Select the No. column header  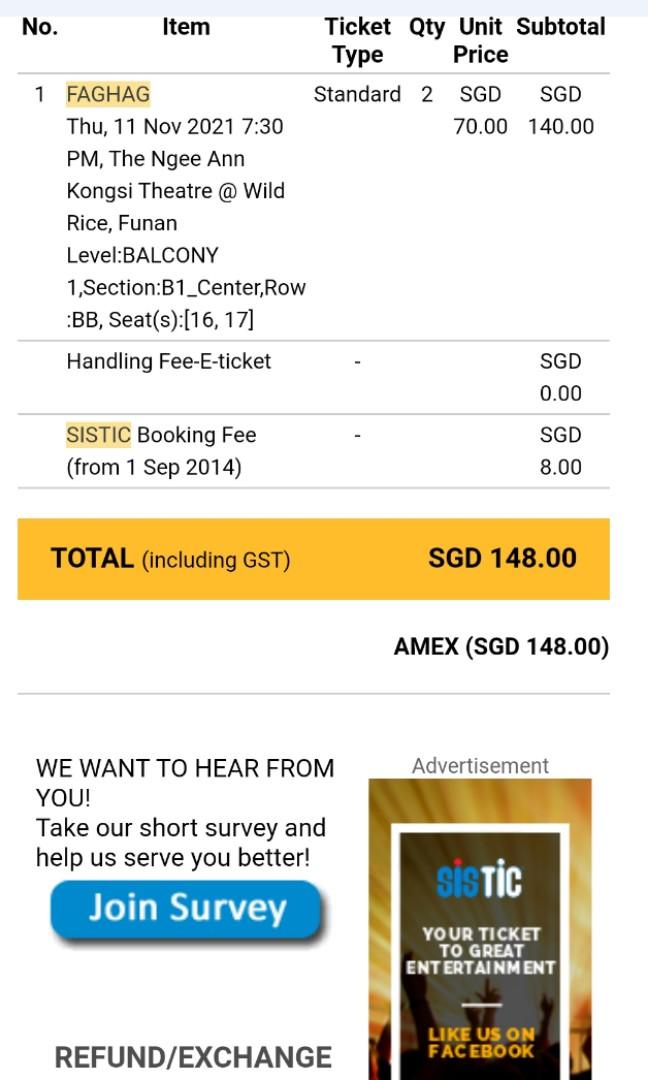point(36,27)
